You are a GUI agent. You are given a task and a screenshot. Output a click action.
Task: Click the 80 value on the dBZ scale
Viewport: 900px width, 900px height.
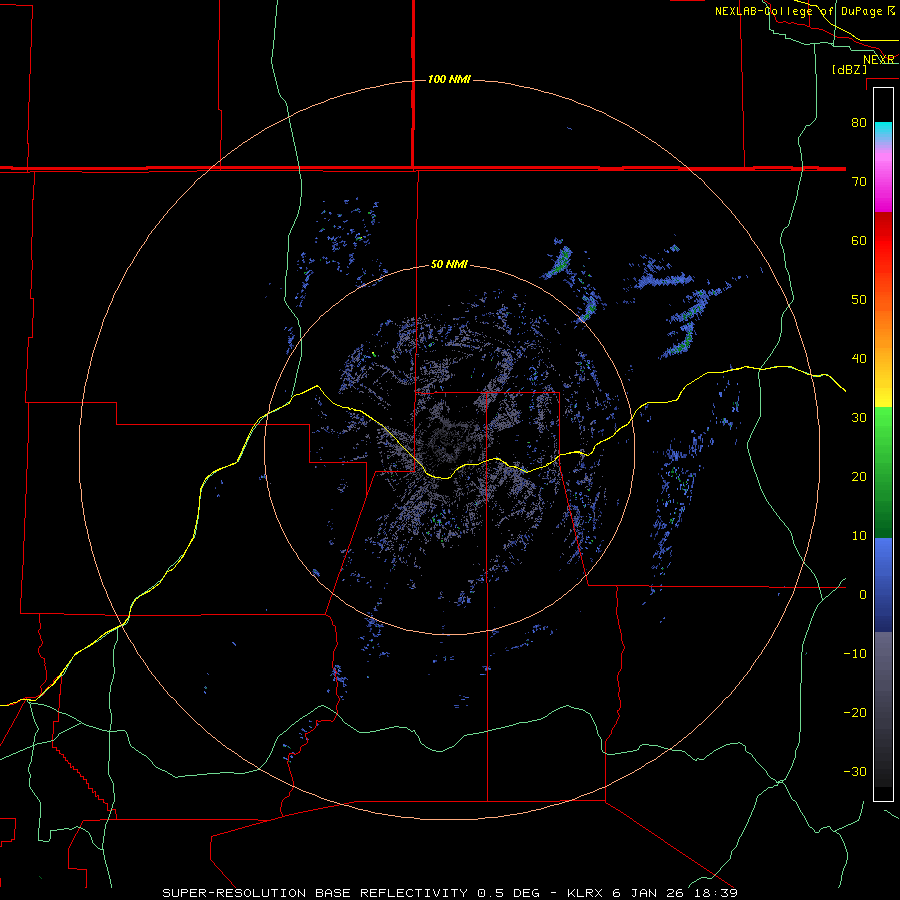(859, 122)
